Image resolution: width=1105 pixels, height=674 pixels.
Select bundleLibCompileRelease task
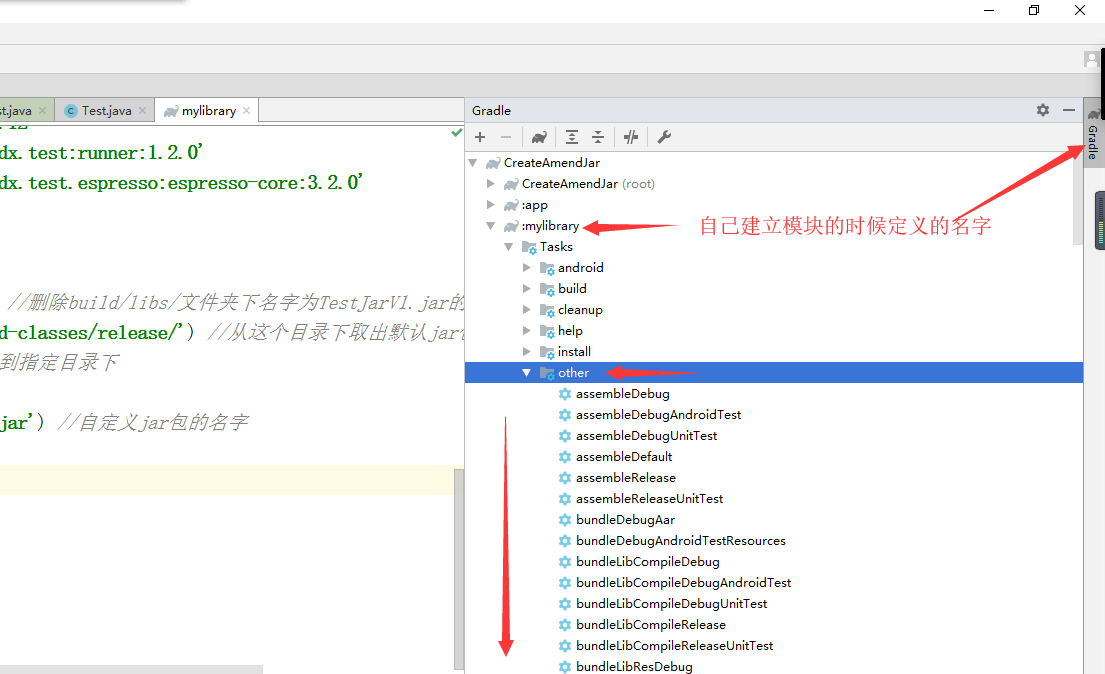point(650,625)
